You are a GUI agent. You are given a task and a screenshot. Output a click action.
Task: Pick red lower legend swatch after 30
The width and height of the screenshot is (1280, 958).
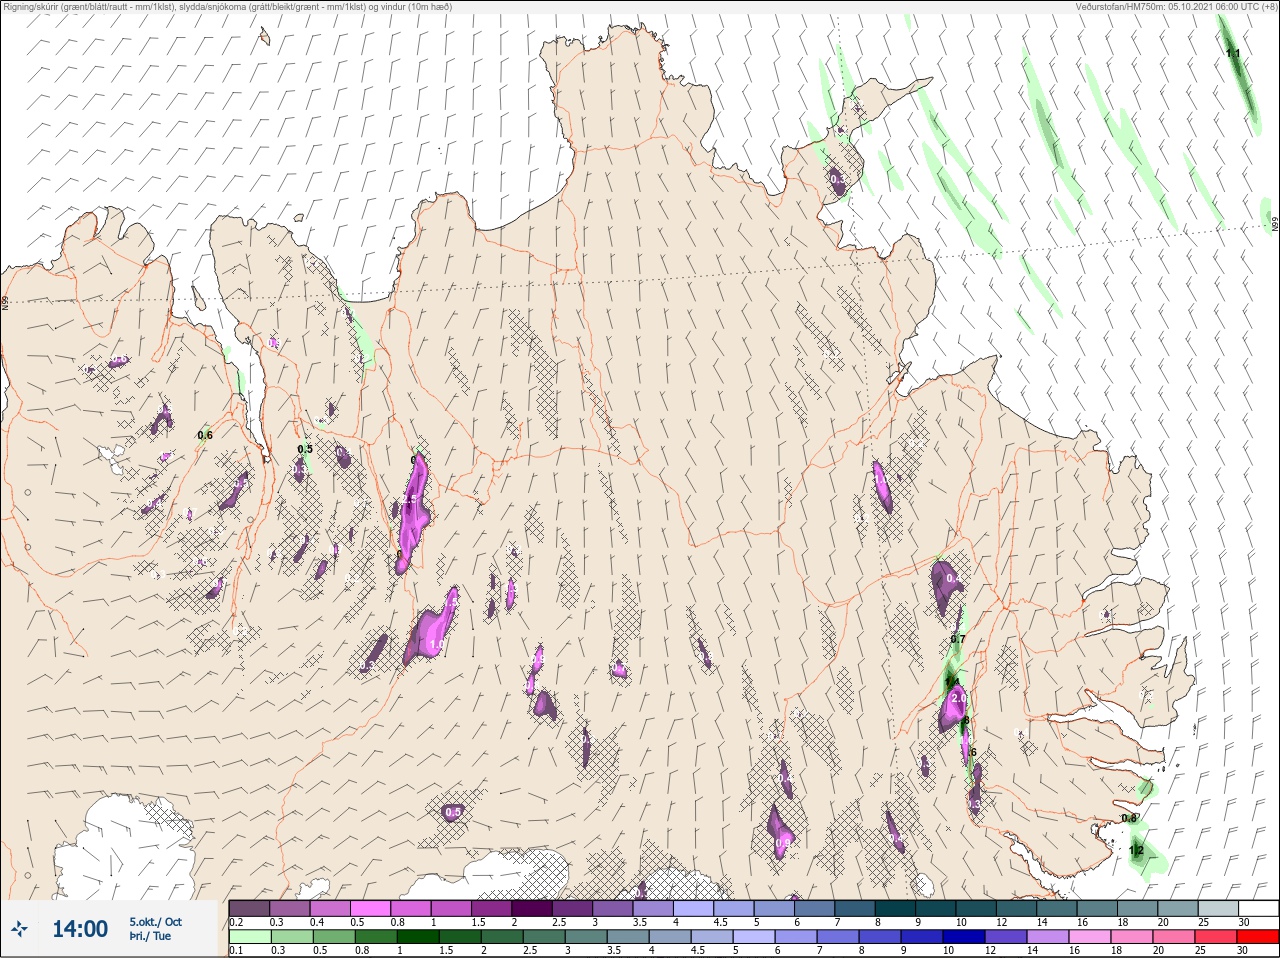[1260, 937]
